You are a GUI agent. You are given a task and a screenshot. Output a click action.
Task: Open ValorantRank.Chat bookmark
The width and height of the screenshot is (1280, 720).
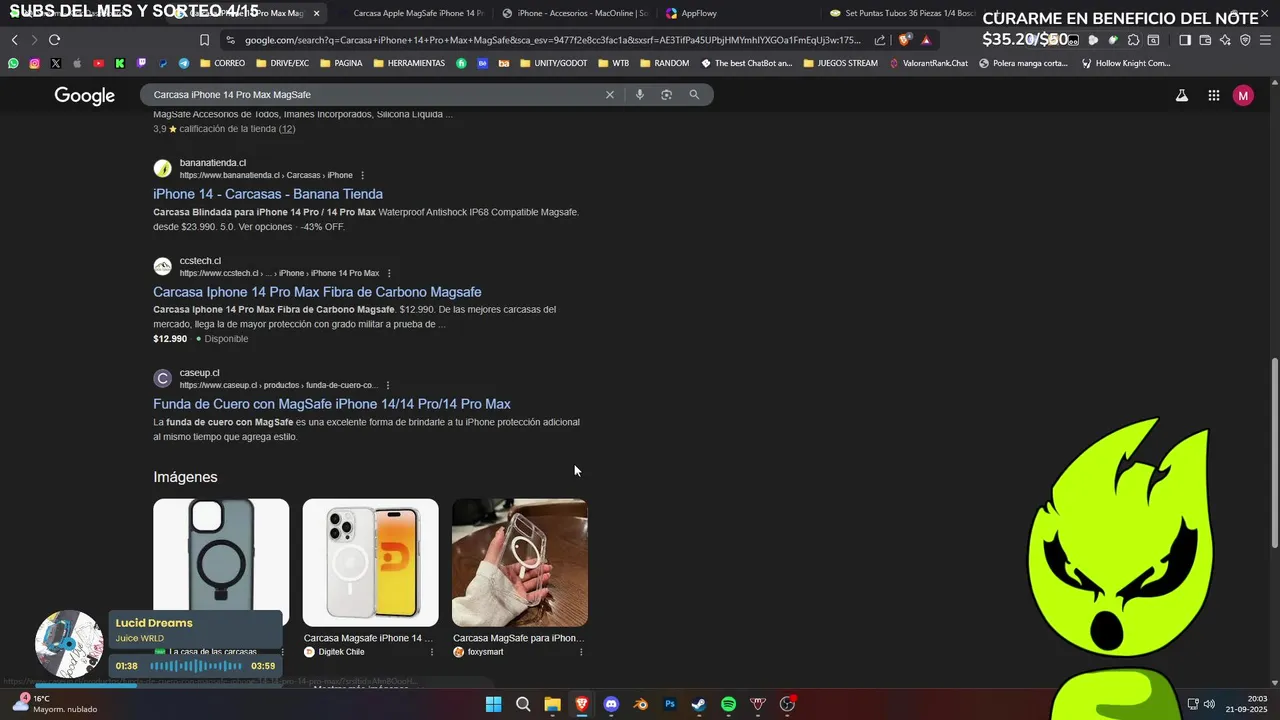click(x=928, y=63)
